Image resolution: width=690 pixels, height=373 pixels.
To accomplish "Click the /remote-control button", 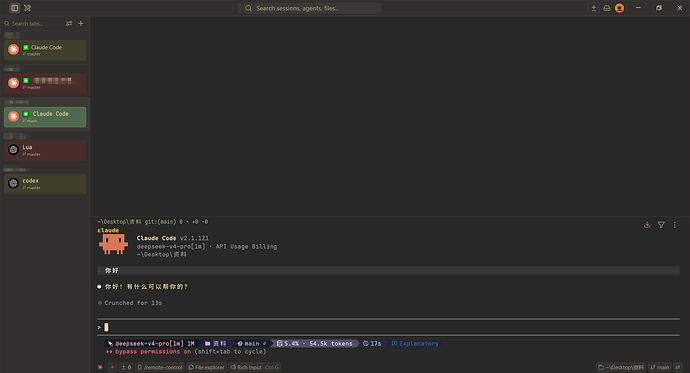I will coord(160,367).
